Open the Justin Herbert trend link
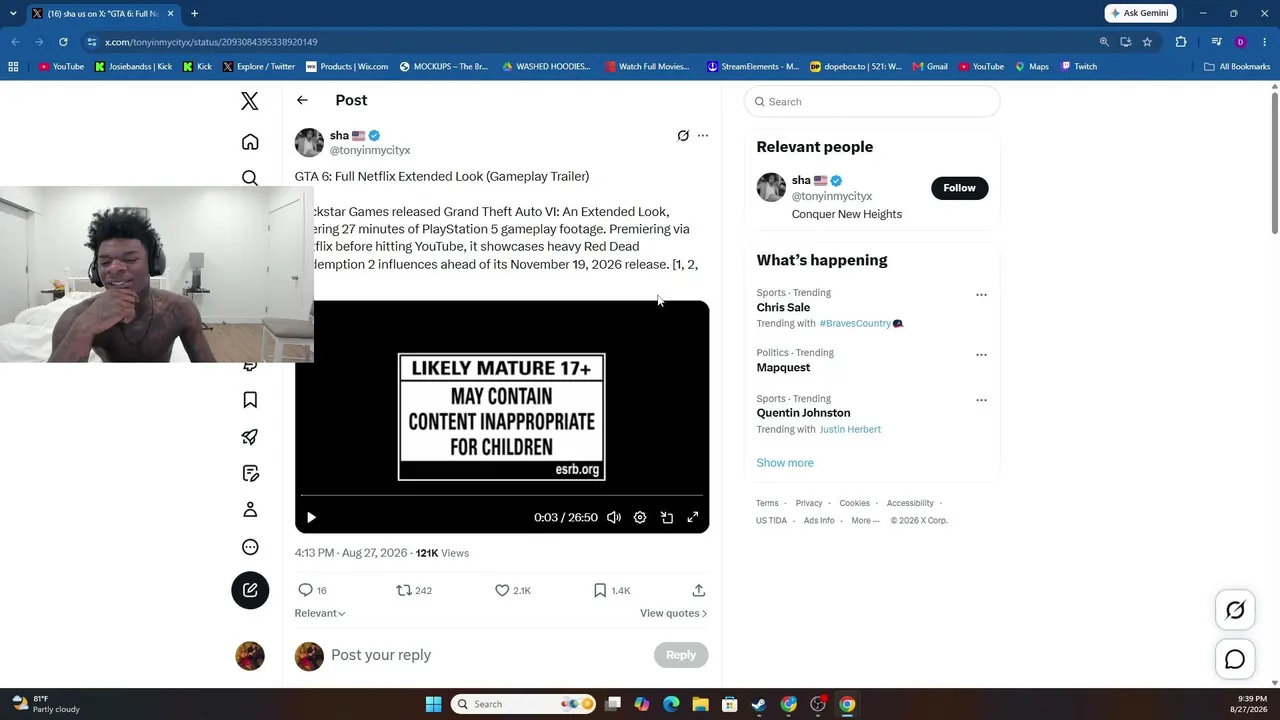 [850, 429]
